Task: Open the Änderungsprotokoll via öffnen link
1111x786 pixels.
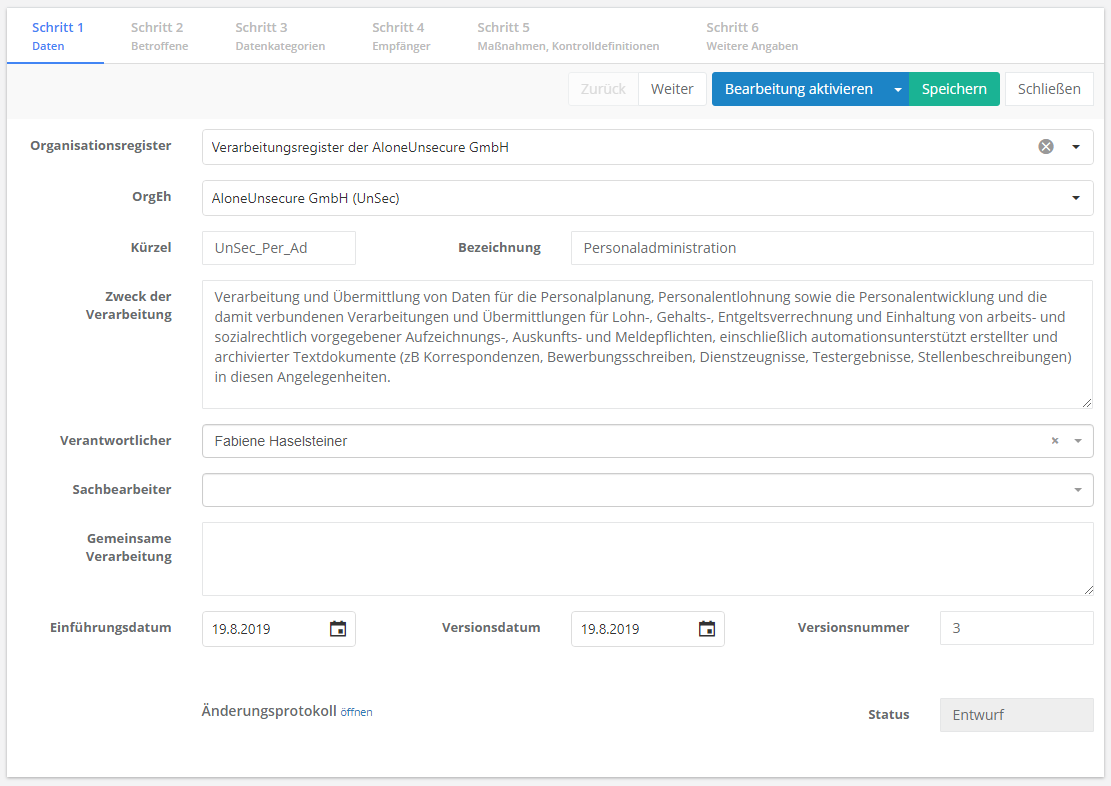Action: (x=356, y=712)
